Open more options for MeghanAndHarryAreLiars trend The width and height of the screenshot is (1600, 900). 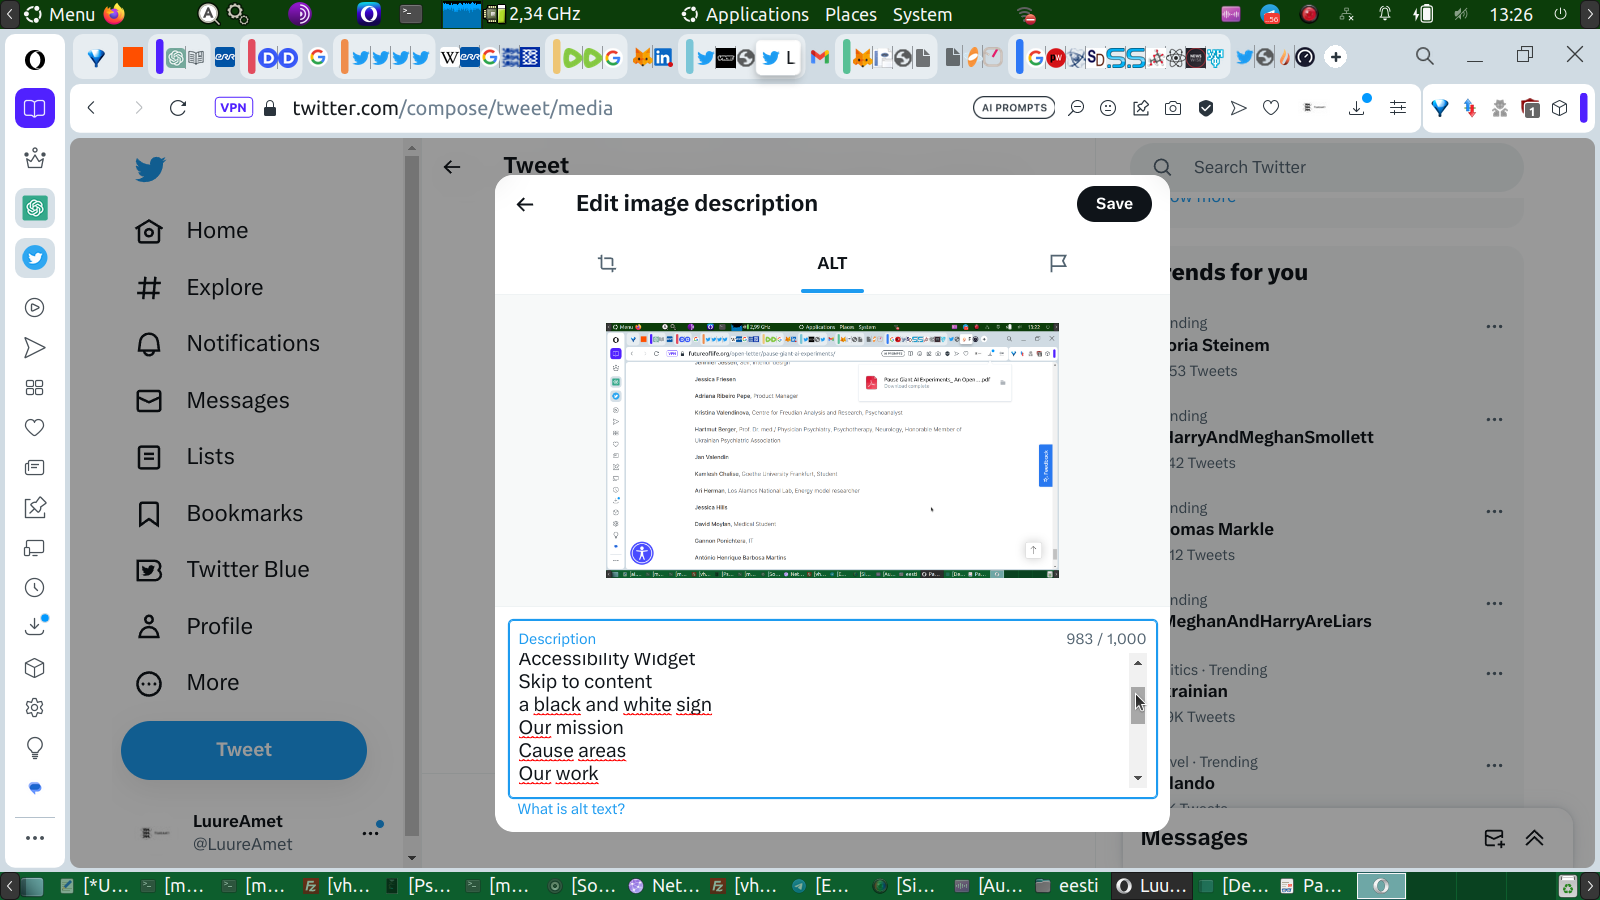pos(1494,604)
